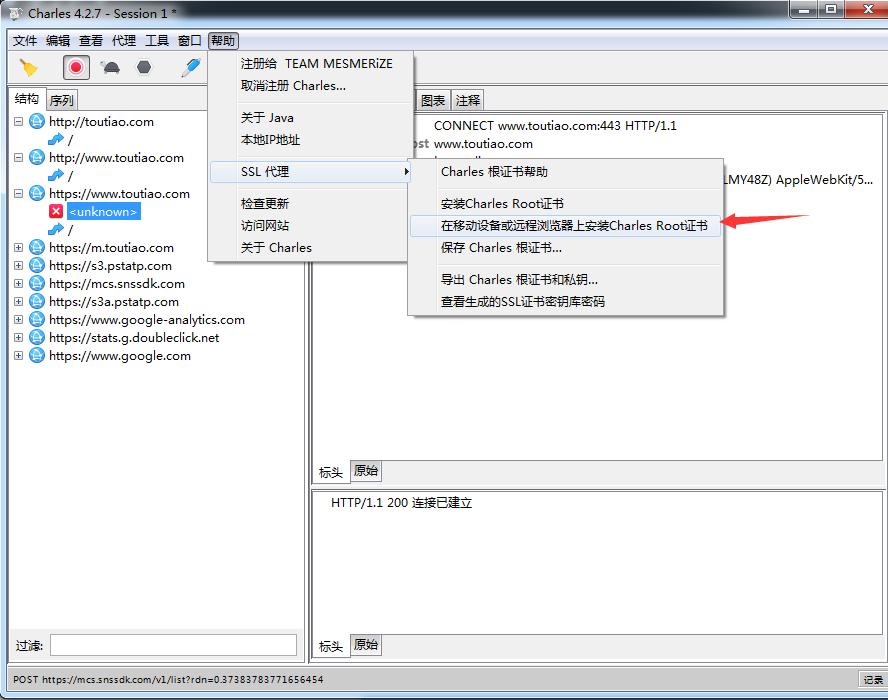Switch to the 注释 tab
Image resolution: width=888 pixels, height=700 pixels.
coord(467,100)
